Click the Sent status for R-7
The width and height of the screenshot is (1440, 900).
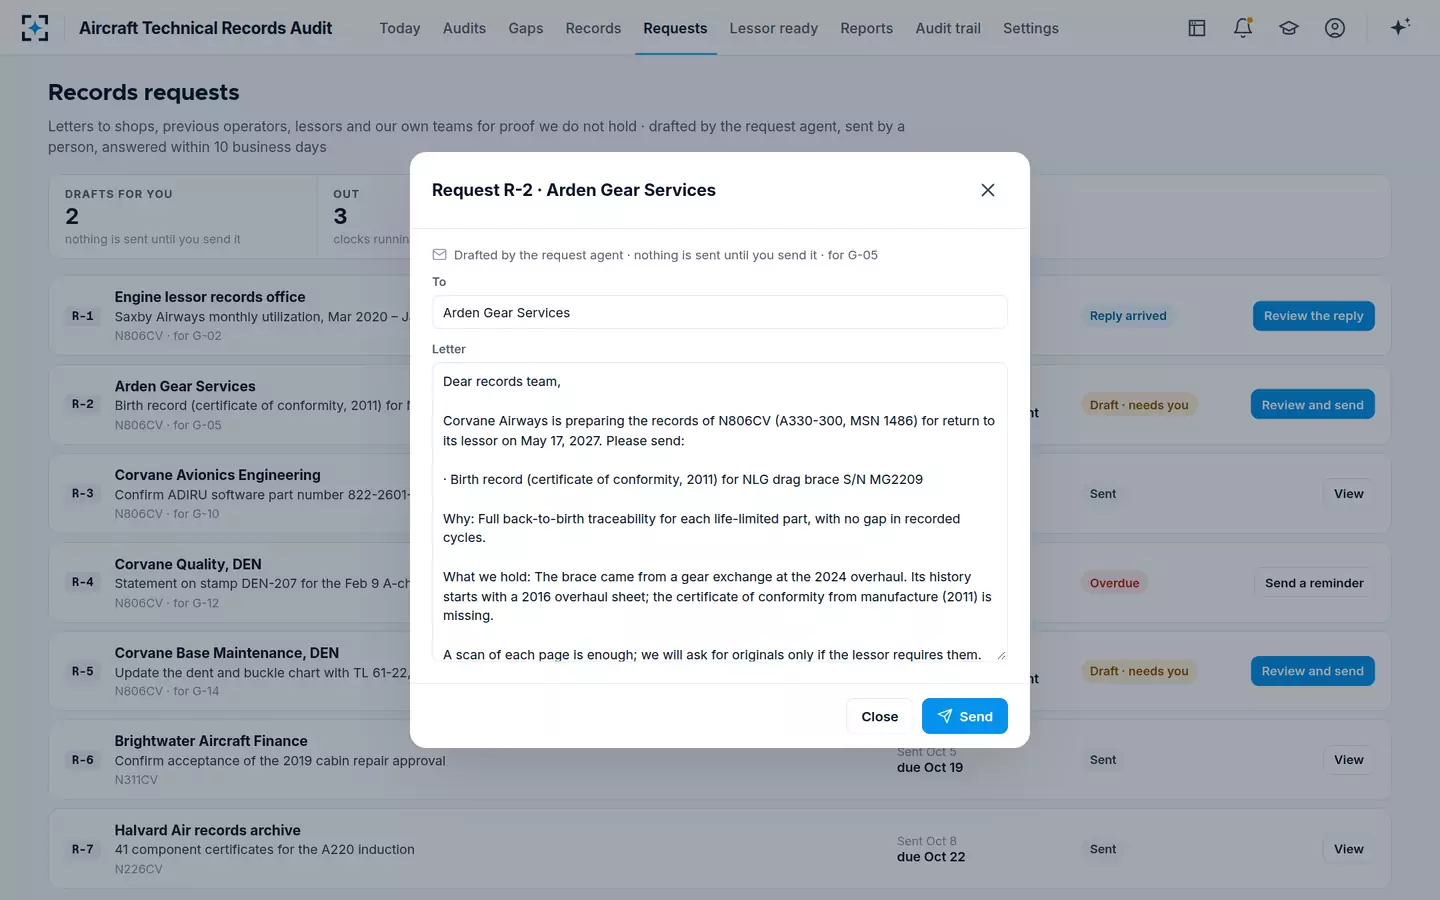pyautogui.click(x=1103, y=849)
